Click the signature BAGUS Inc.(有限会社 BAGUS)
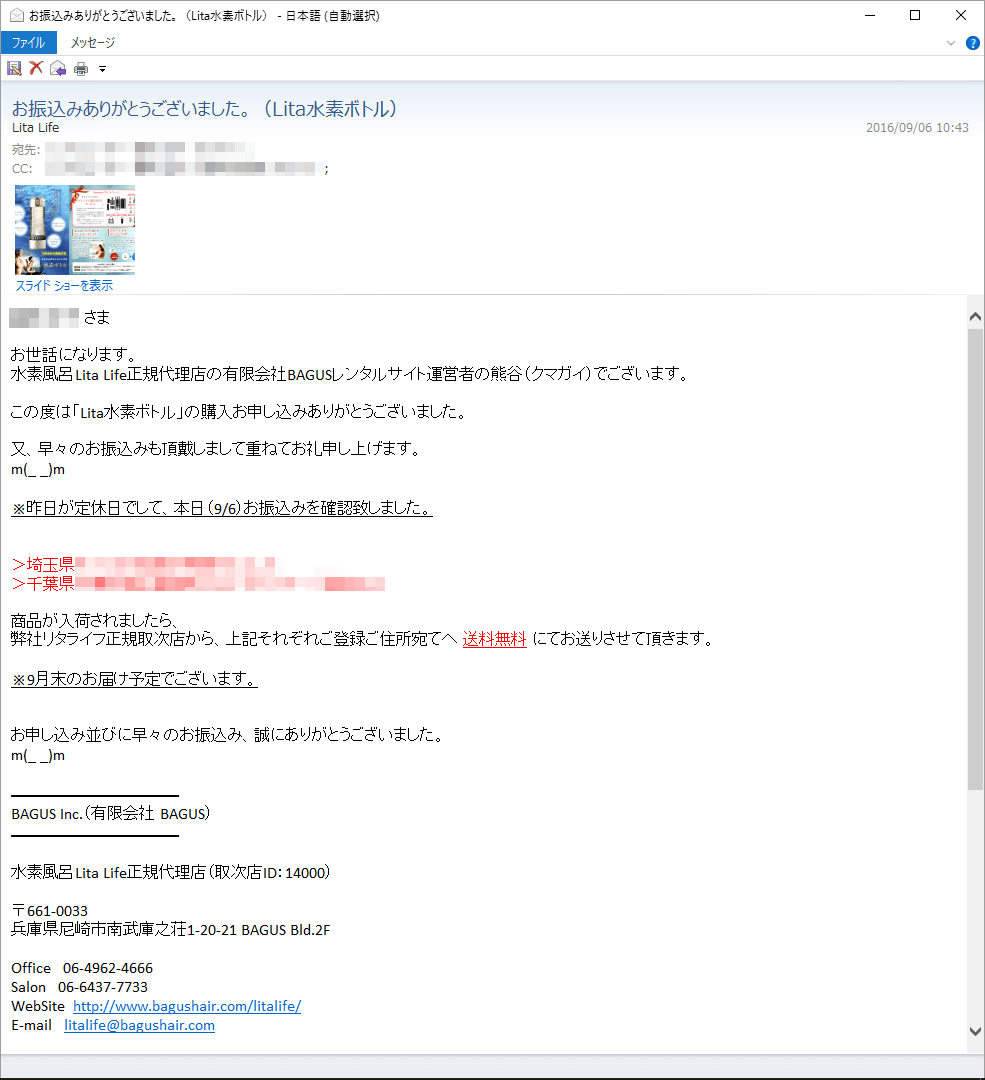 click(x=111, y=814)
